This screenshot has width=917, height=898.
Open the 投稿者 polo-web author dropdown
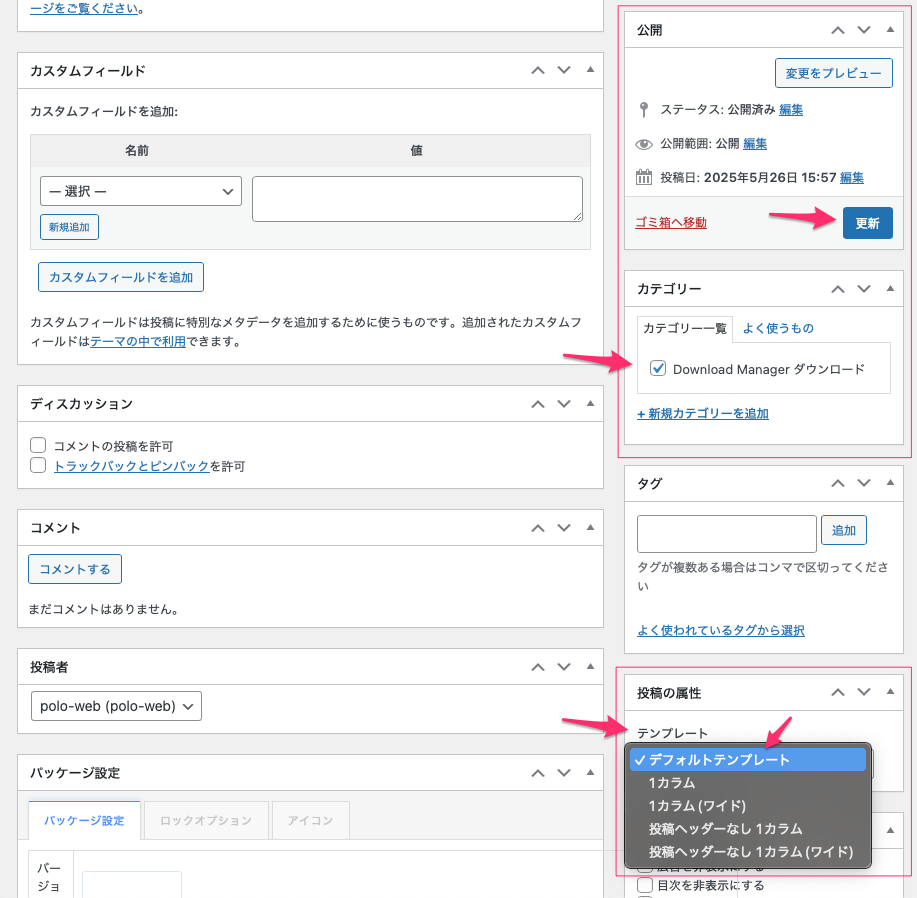(x=116, y=706)
